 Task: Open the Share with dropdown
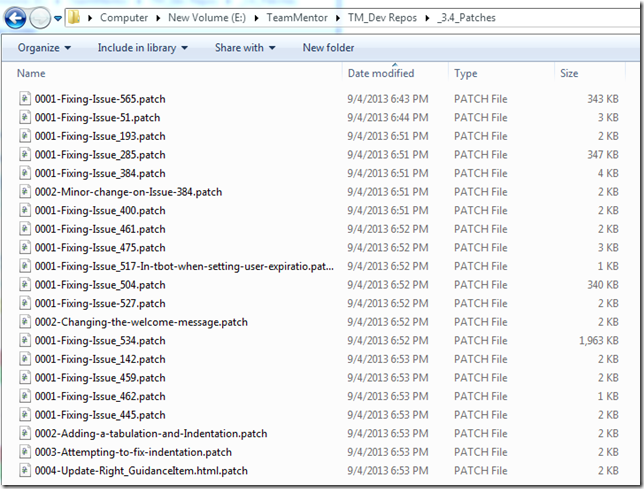(x=245, y=47)
